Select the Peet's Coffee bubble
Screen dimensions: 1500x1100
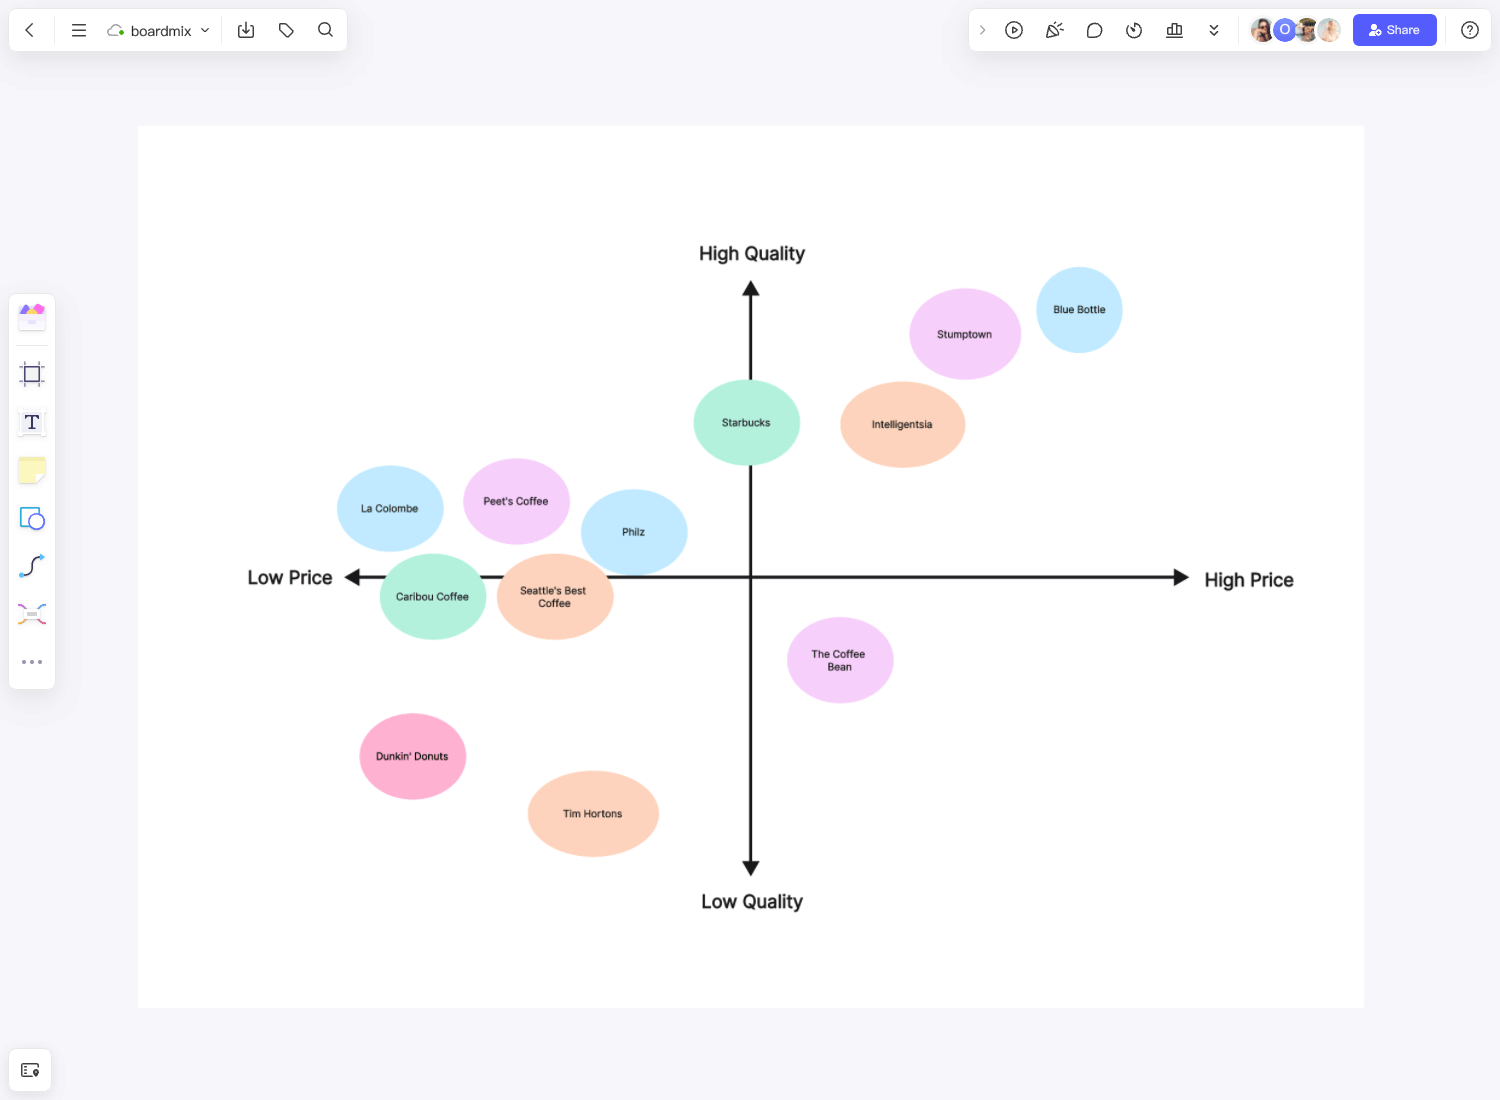[x=516, y=501]
